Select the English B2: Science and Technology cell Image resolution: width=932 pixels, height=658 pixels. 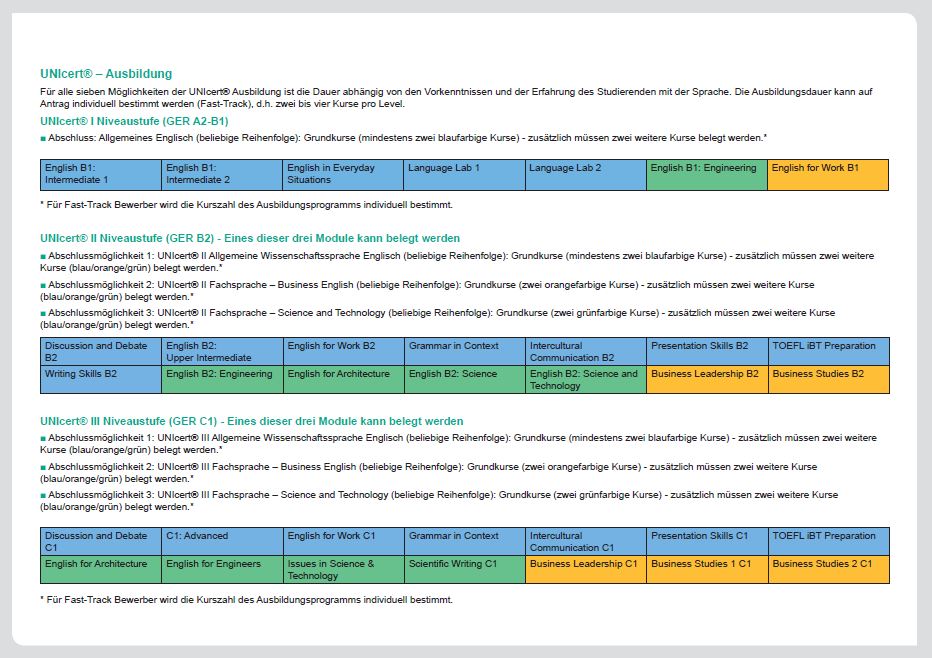pyautogui.click(x=586, y=379)
